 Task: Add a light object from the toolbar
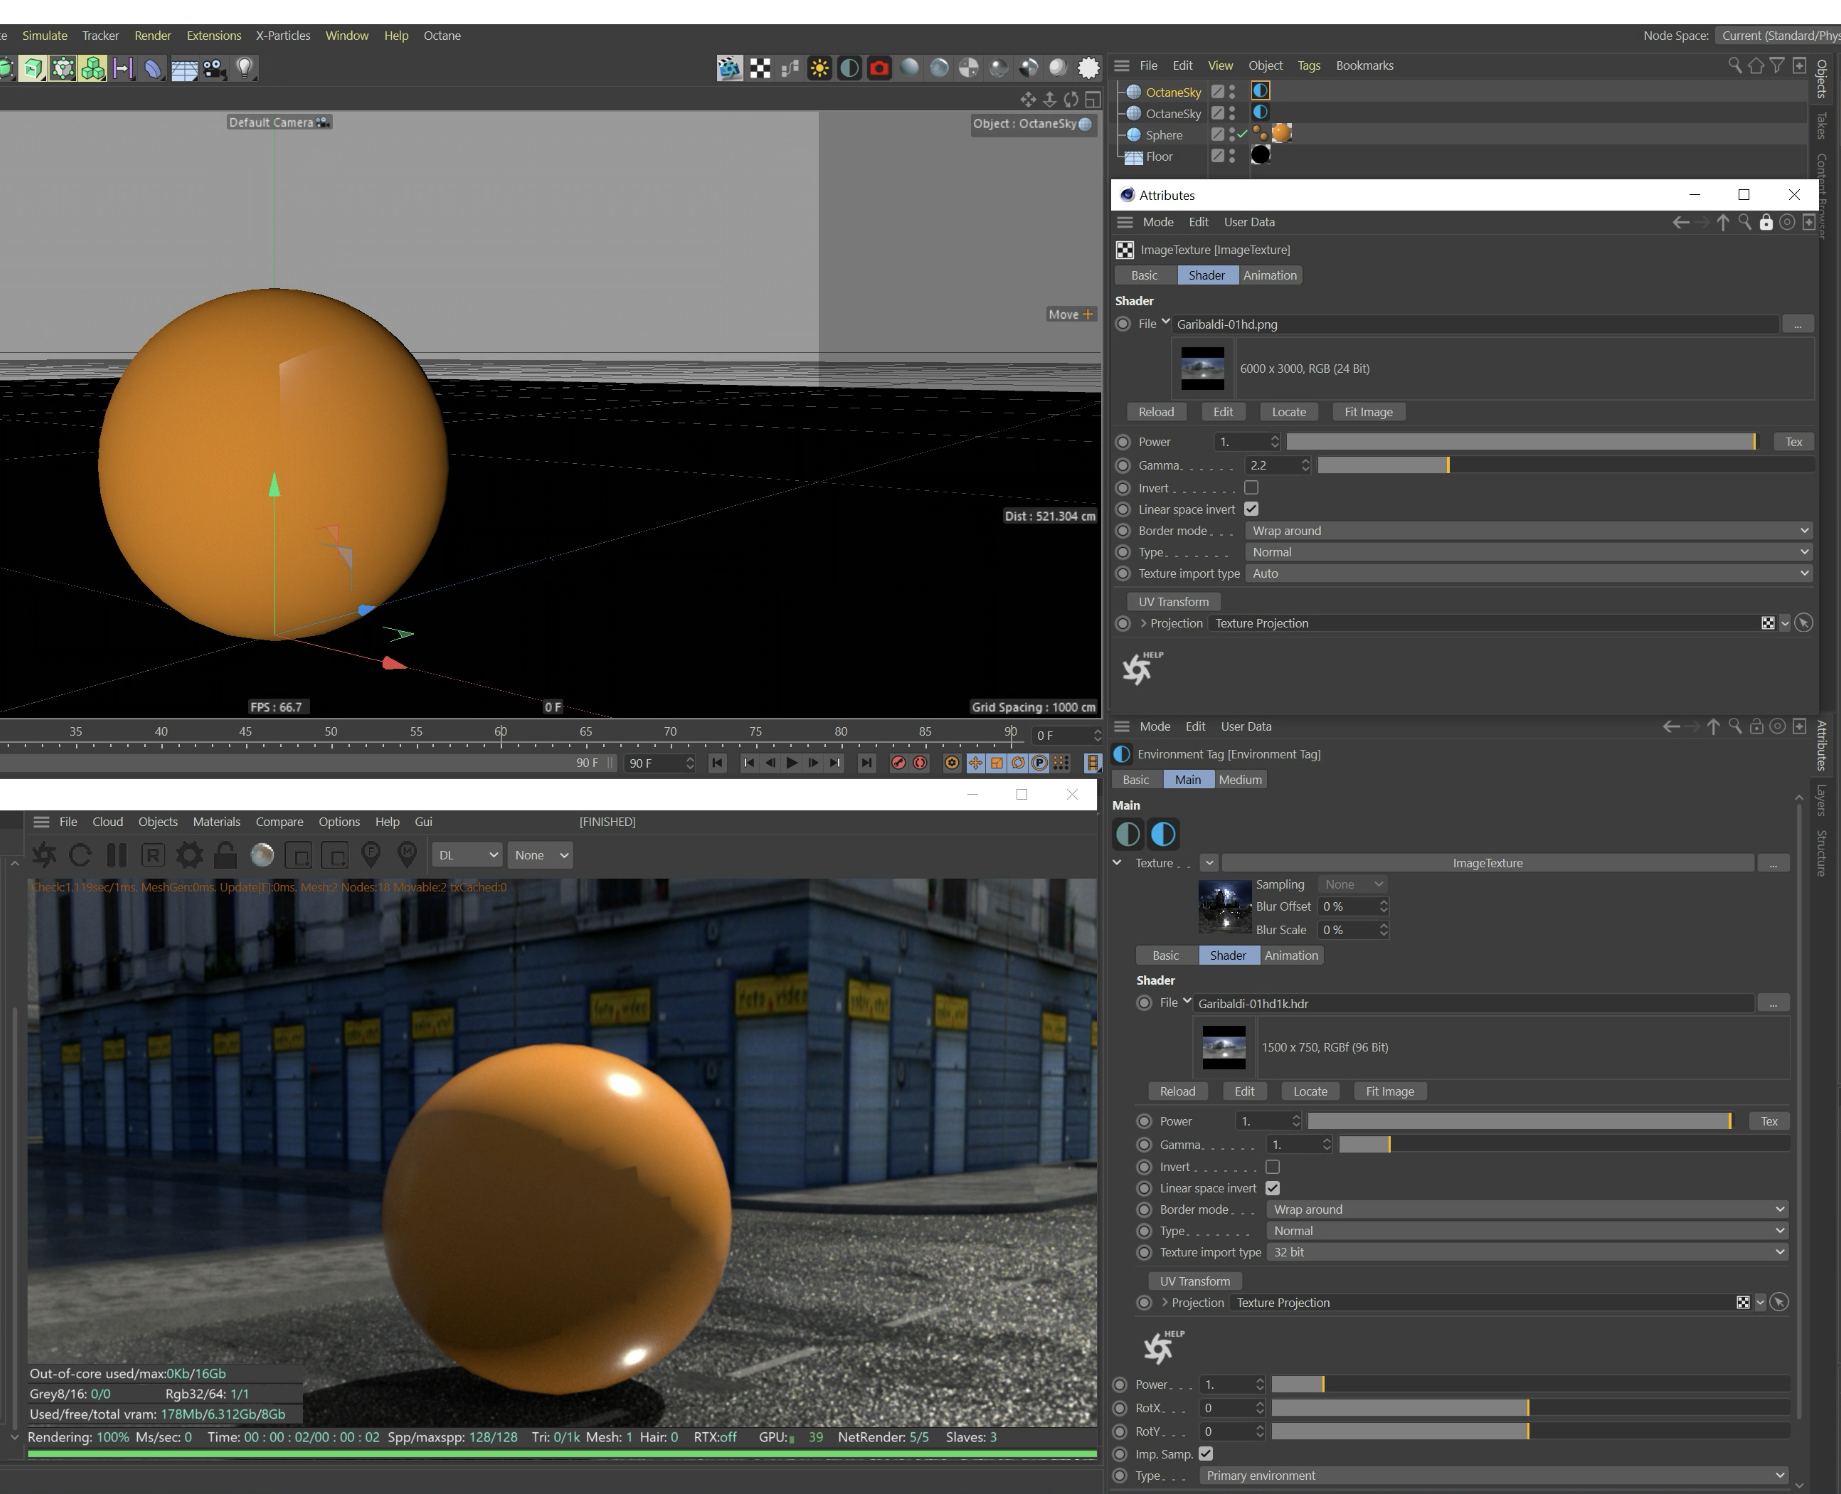[244, 68]
